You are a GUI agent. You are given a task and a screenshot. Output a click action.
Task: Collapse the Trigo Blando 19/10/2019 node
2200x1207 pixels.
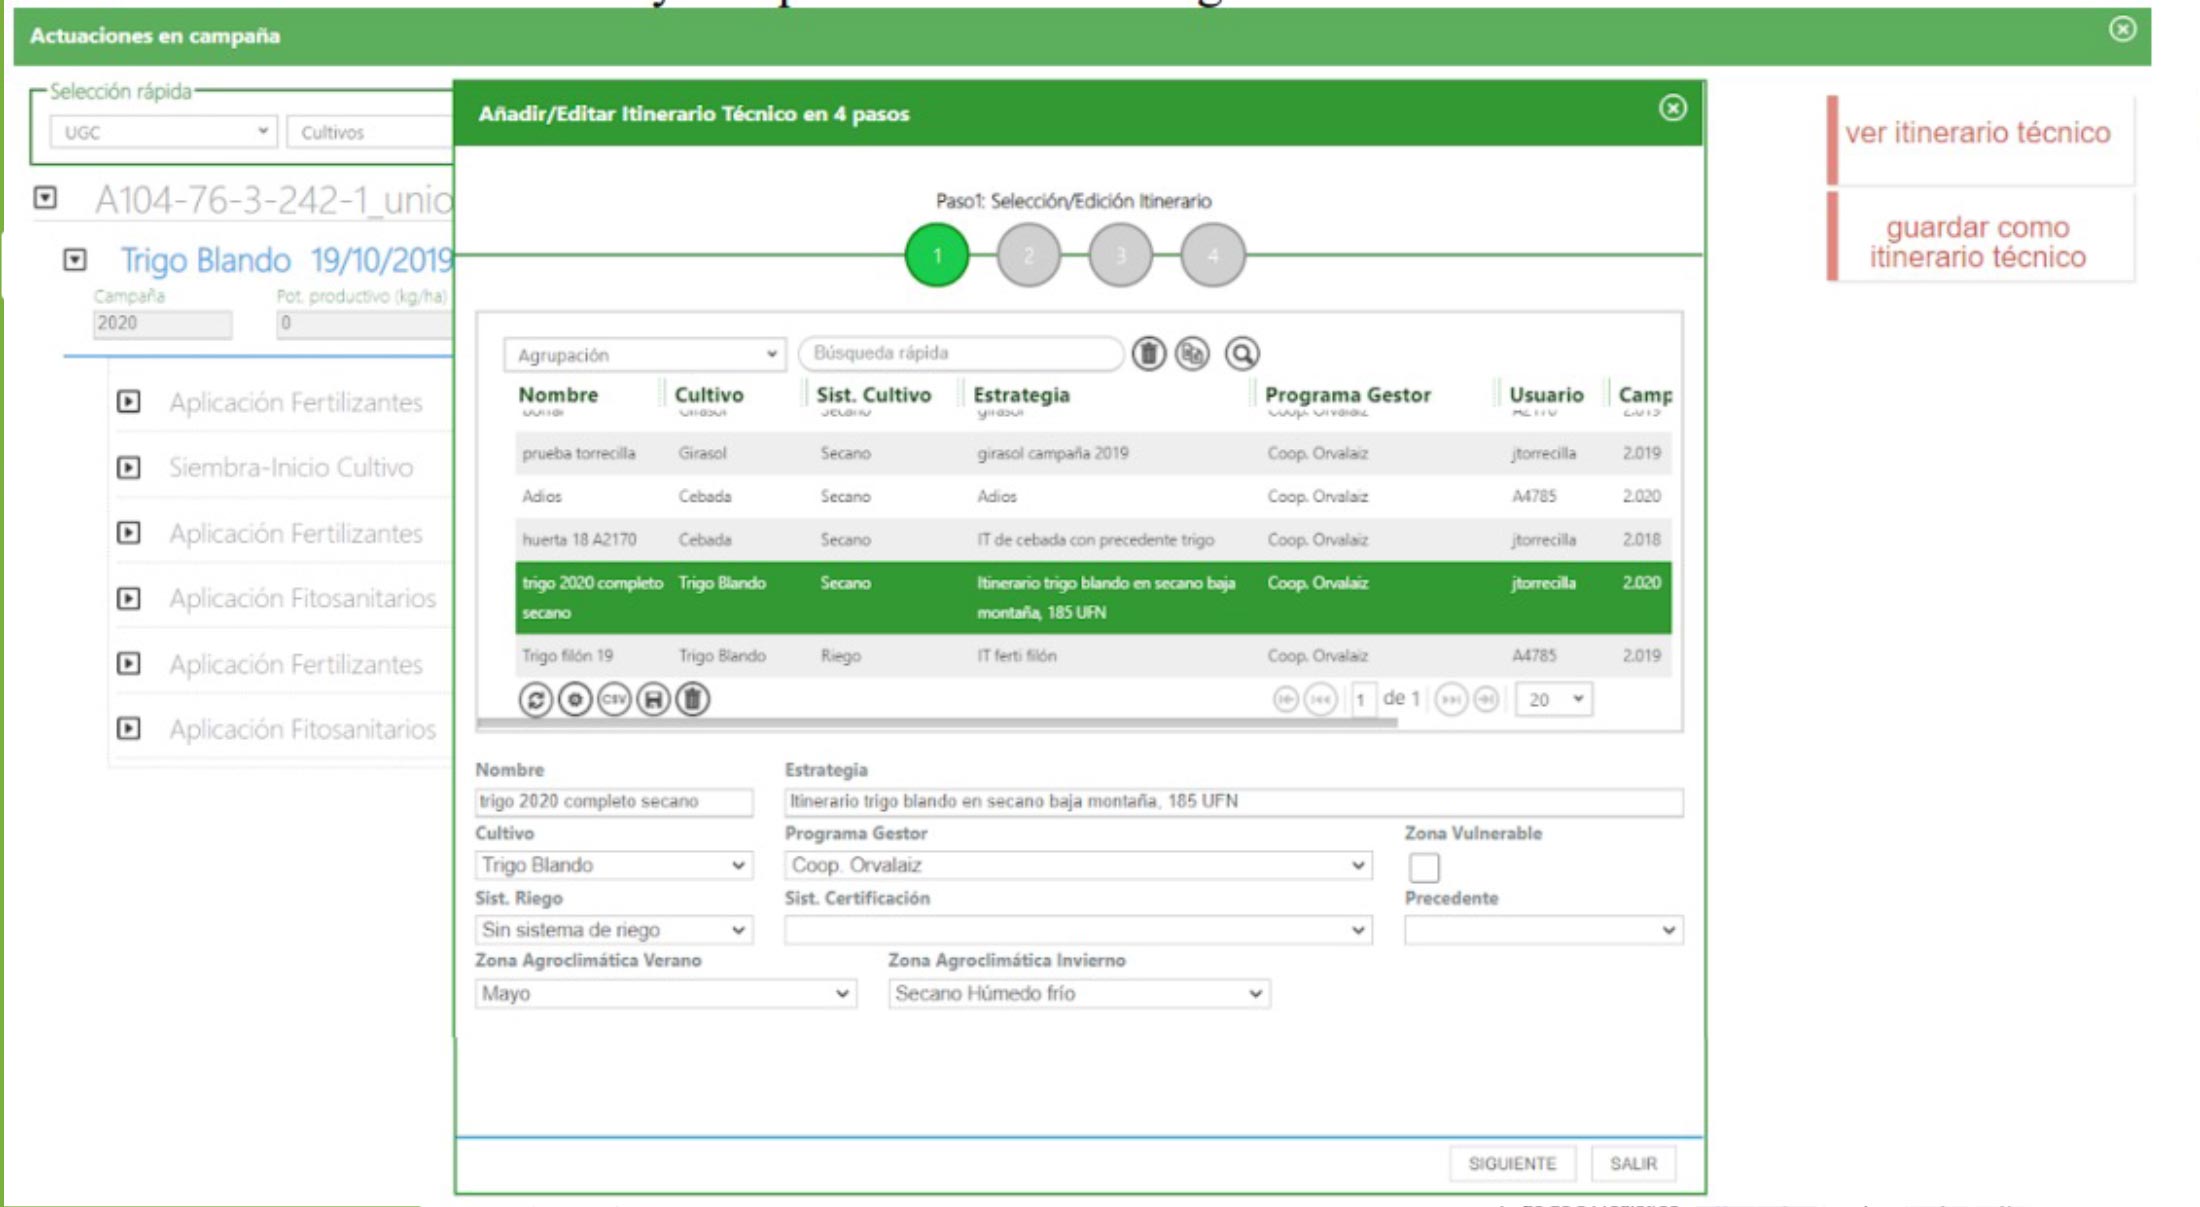point(75,260)
